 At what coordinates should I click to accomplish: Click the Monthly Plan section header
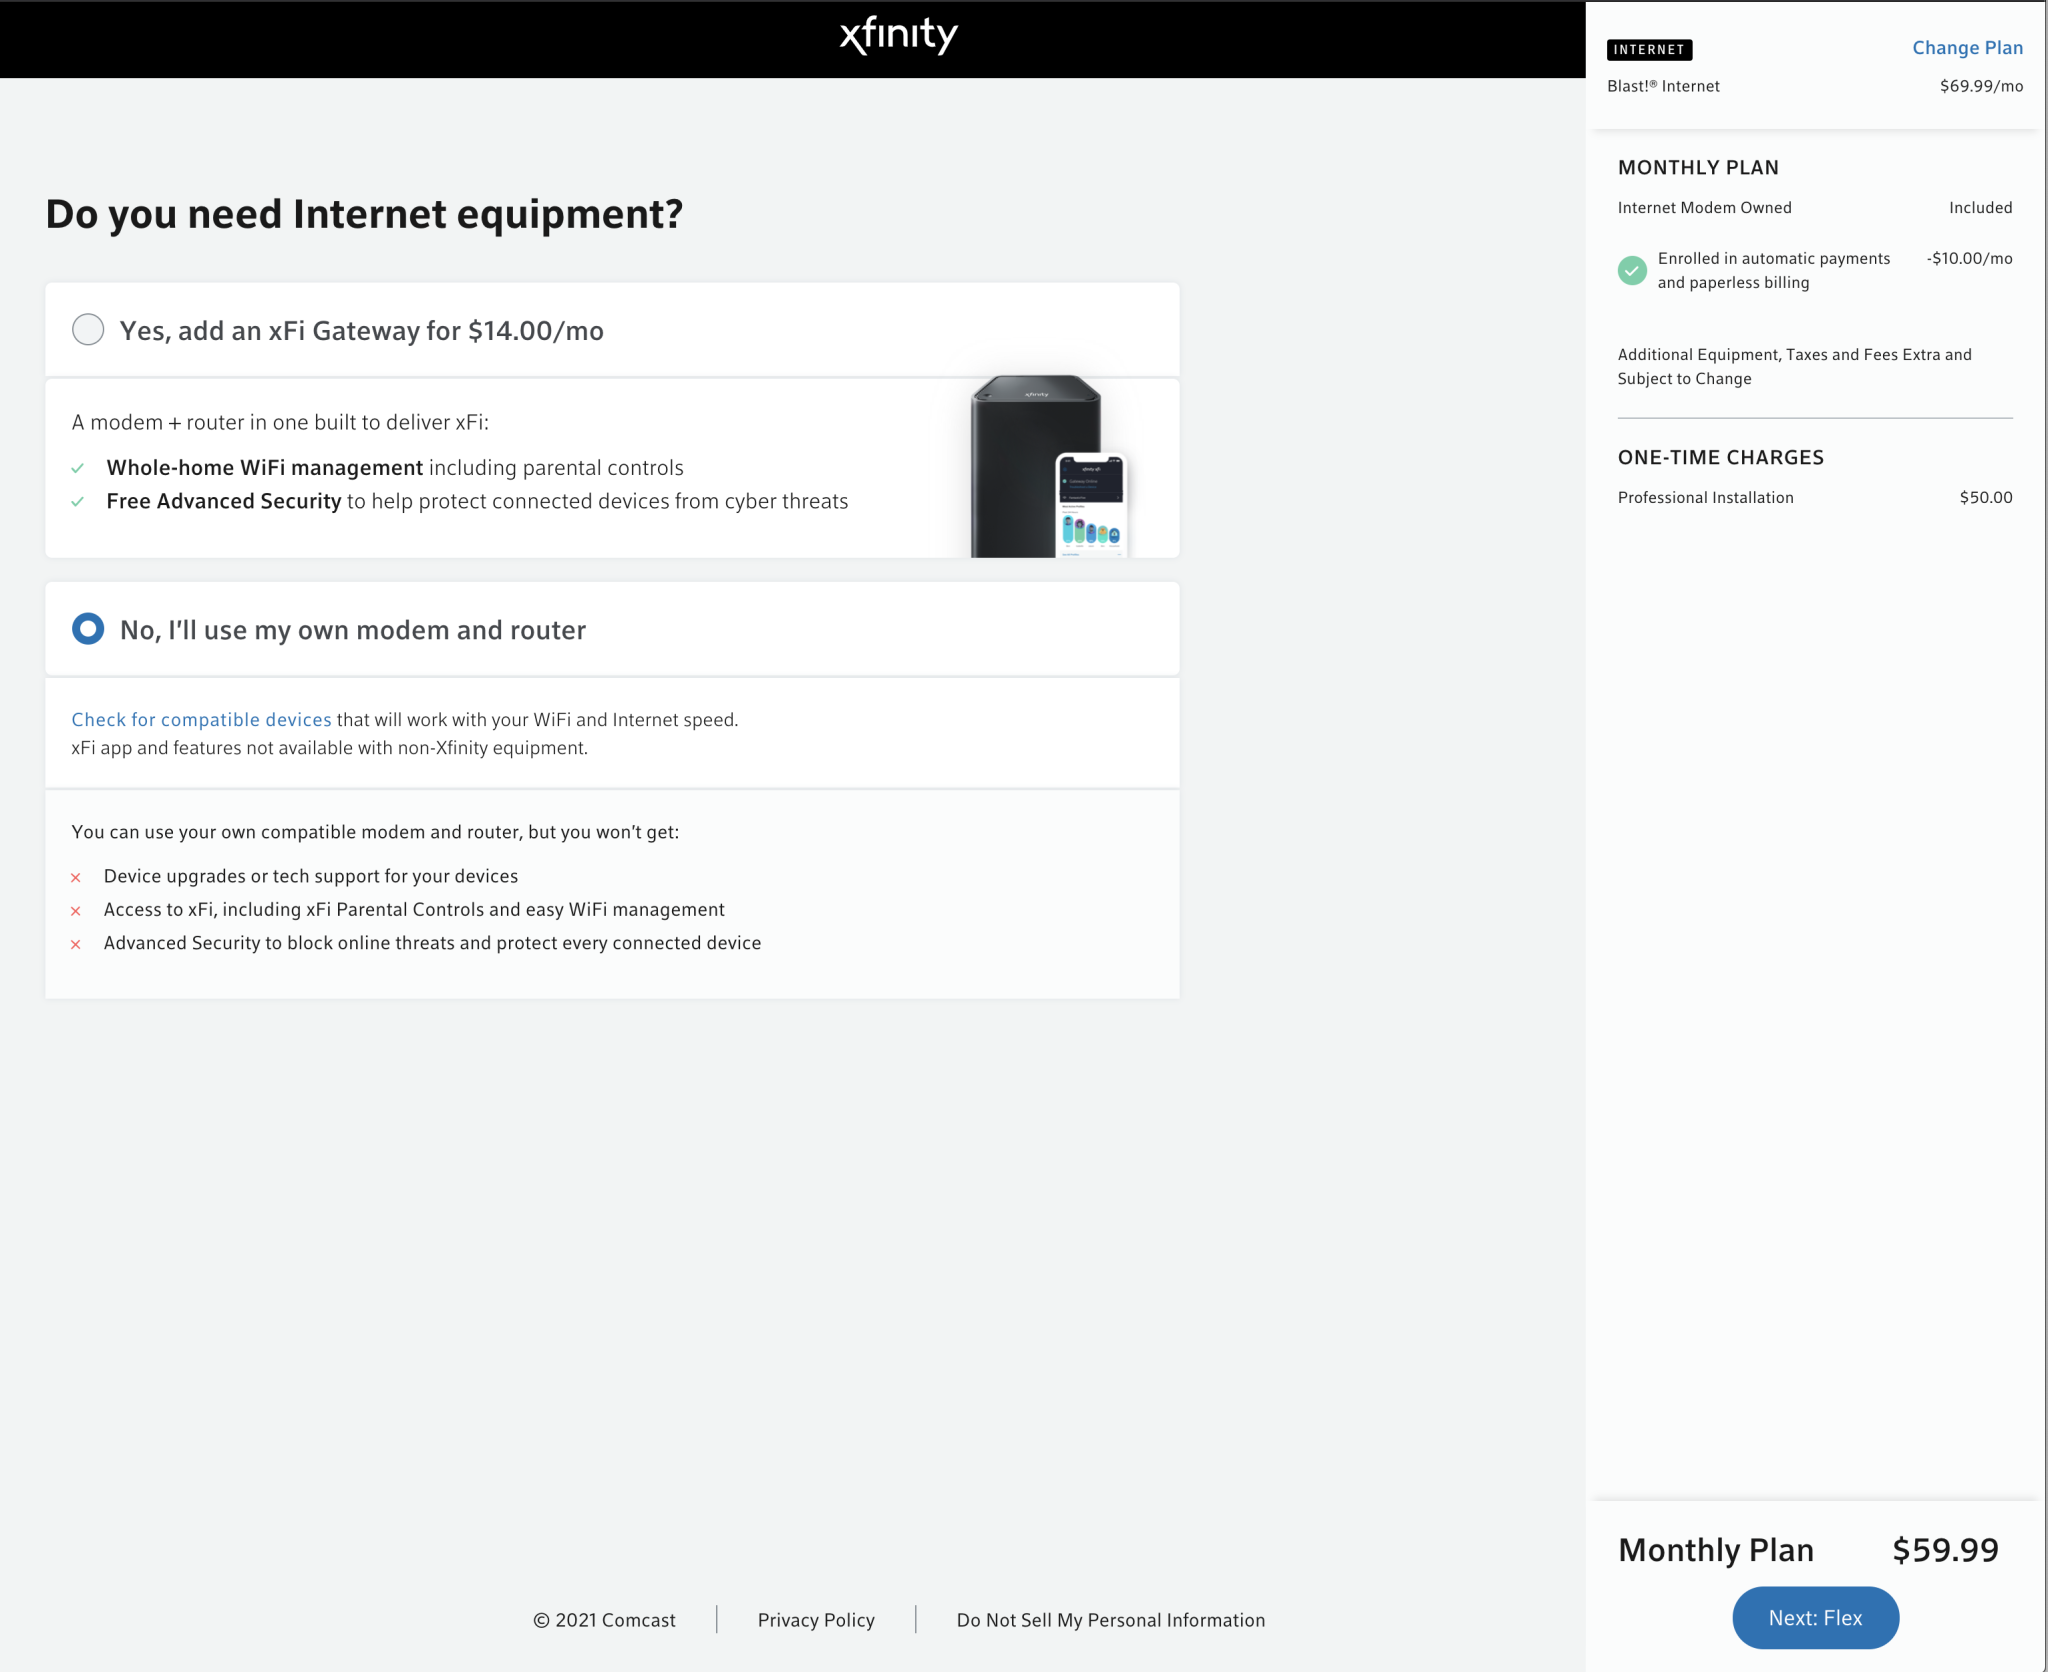1697,167
